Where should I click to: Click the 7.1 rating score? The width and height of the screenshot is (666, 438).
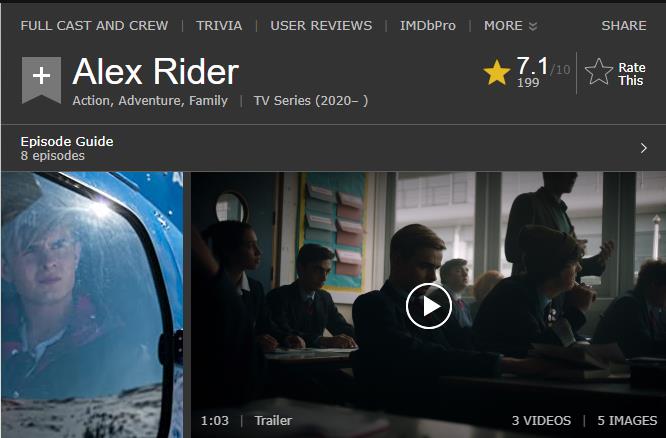(x=533, y=67)
